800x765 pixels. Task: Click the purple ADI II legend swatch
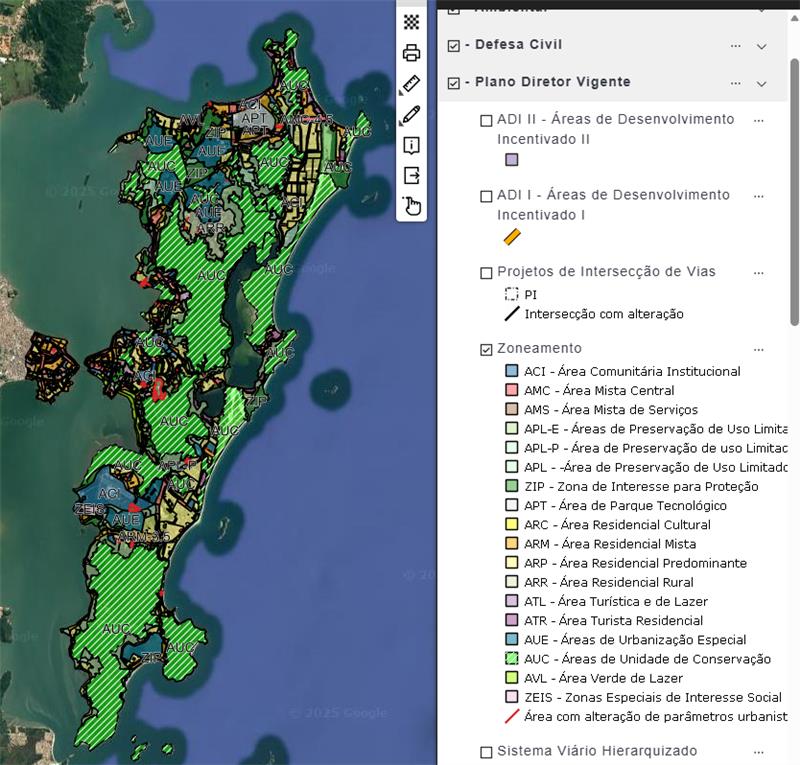pyautogui.click(x=512, y=160)
